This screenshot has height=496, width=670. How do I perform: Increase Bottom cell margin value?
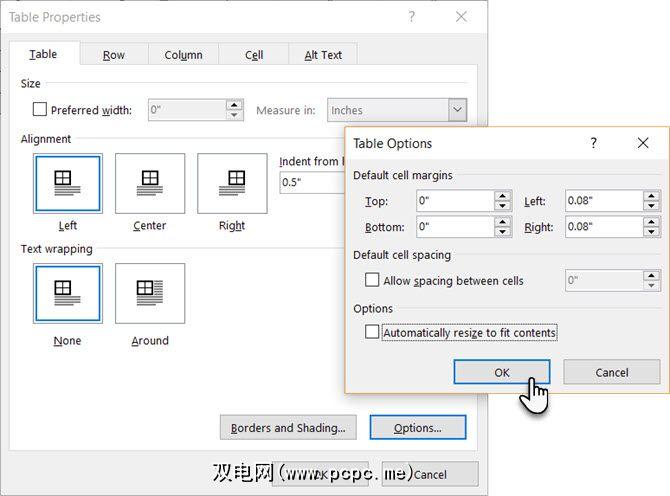(502, 222)
